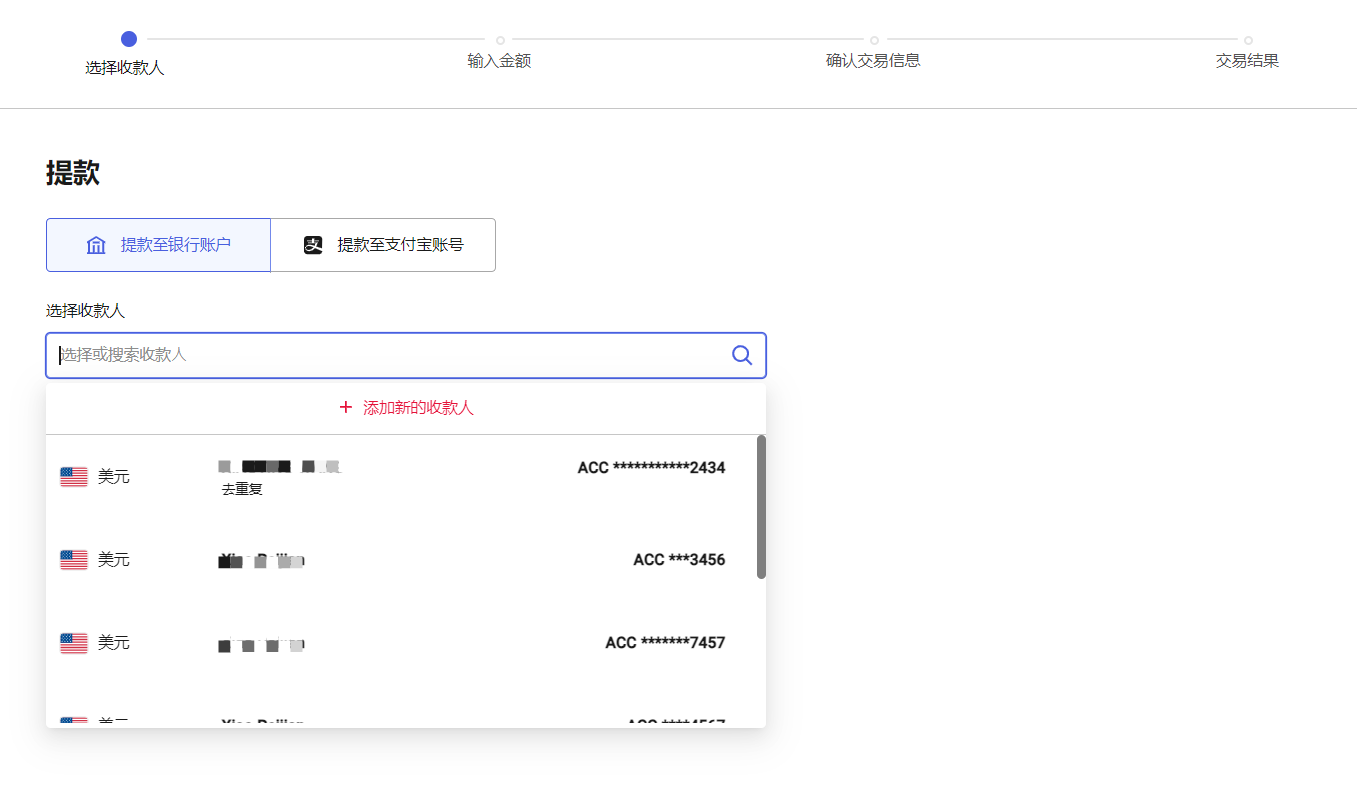Click the magnifier search icon
This screenshot has height=807, width=1357.
[741, 355]
